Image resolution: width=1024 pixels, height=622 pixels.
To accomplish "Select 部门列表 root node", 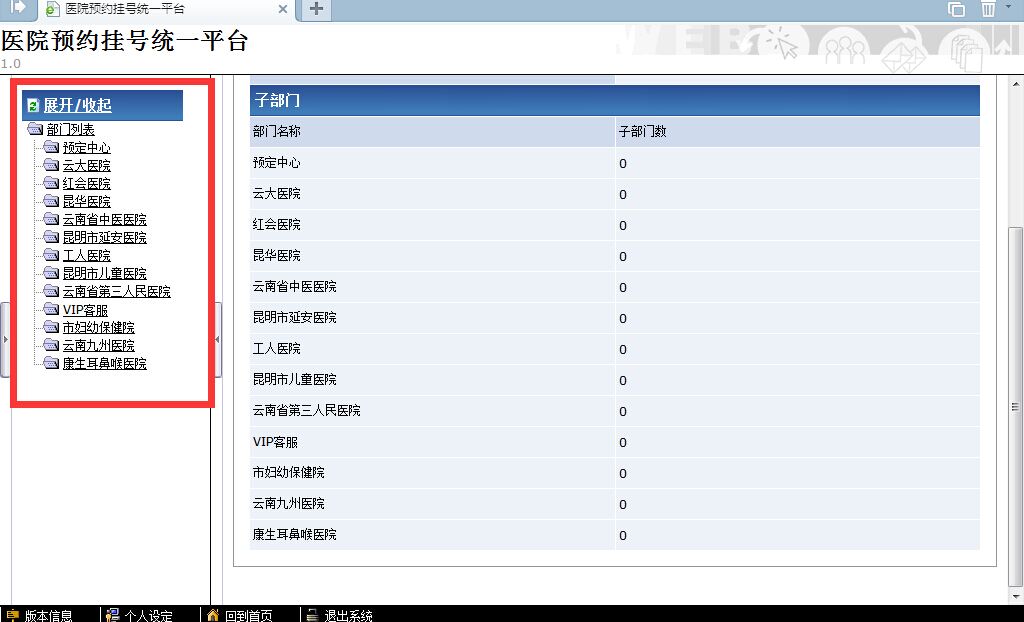I will pyautogui.click(x=71, y=129).
